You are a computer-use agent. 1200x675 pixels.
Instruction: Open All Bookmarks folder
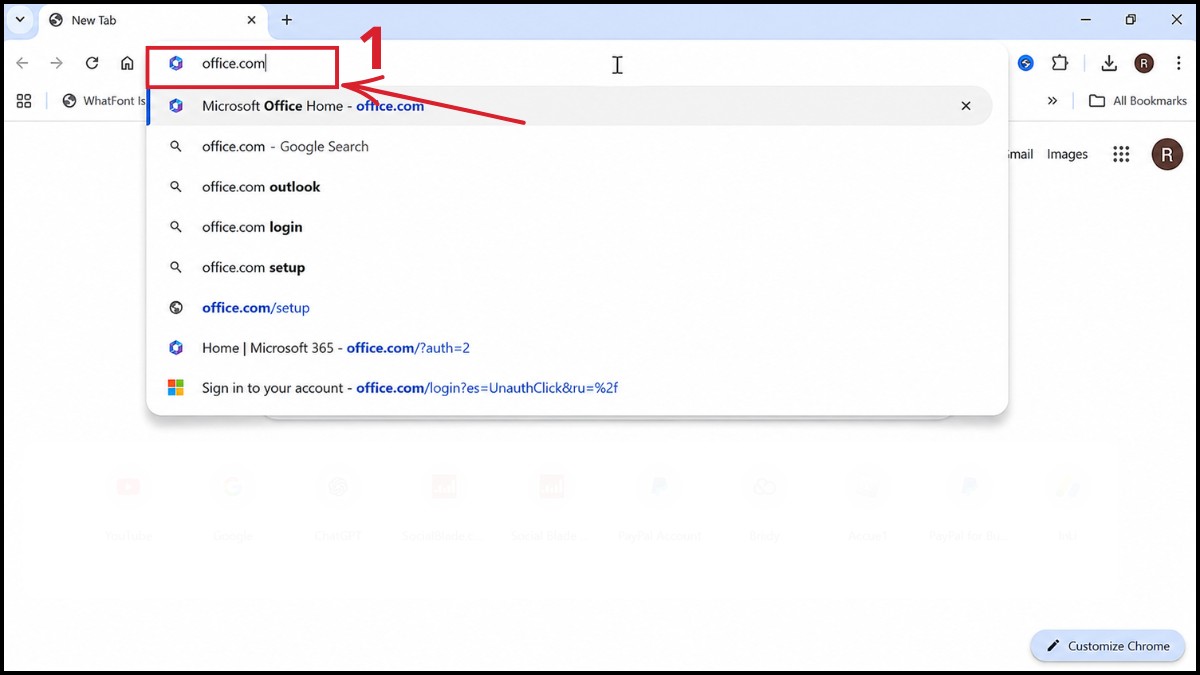pos(1138,101)
